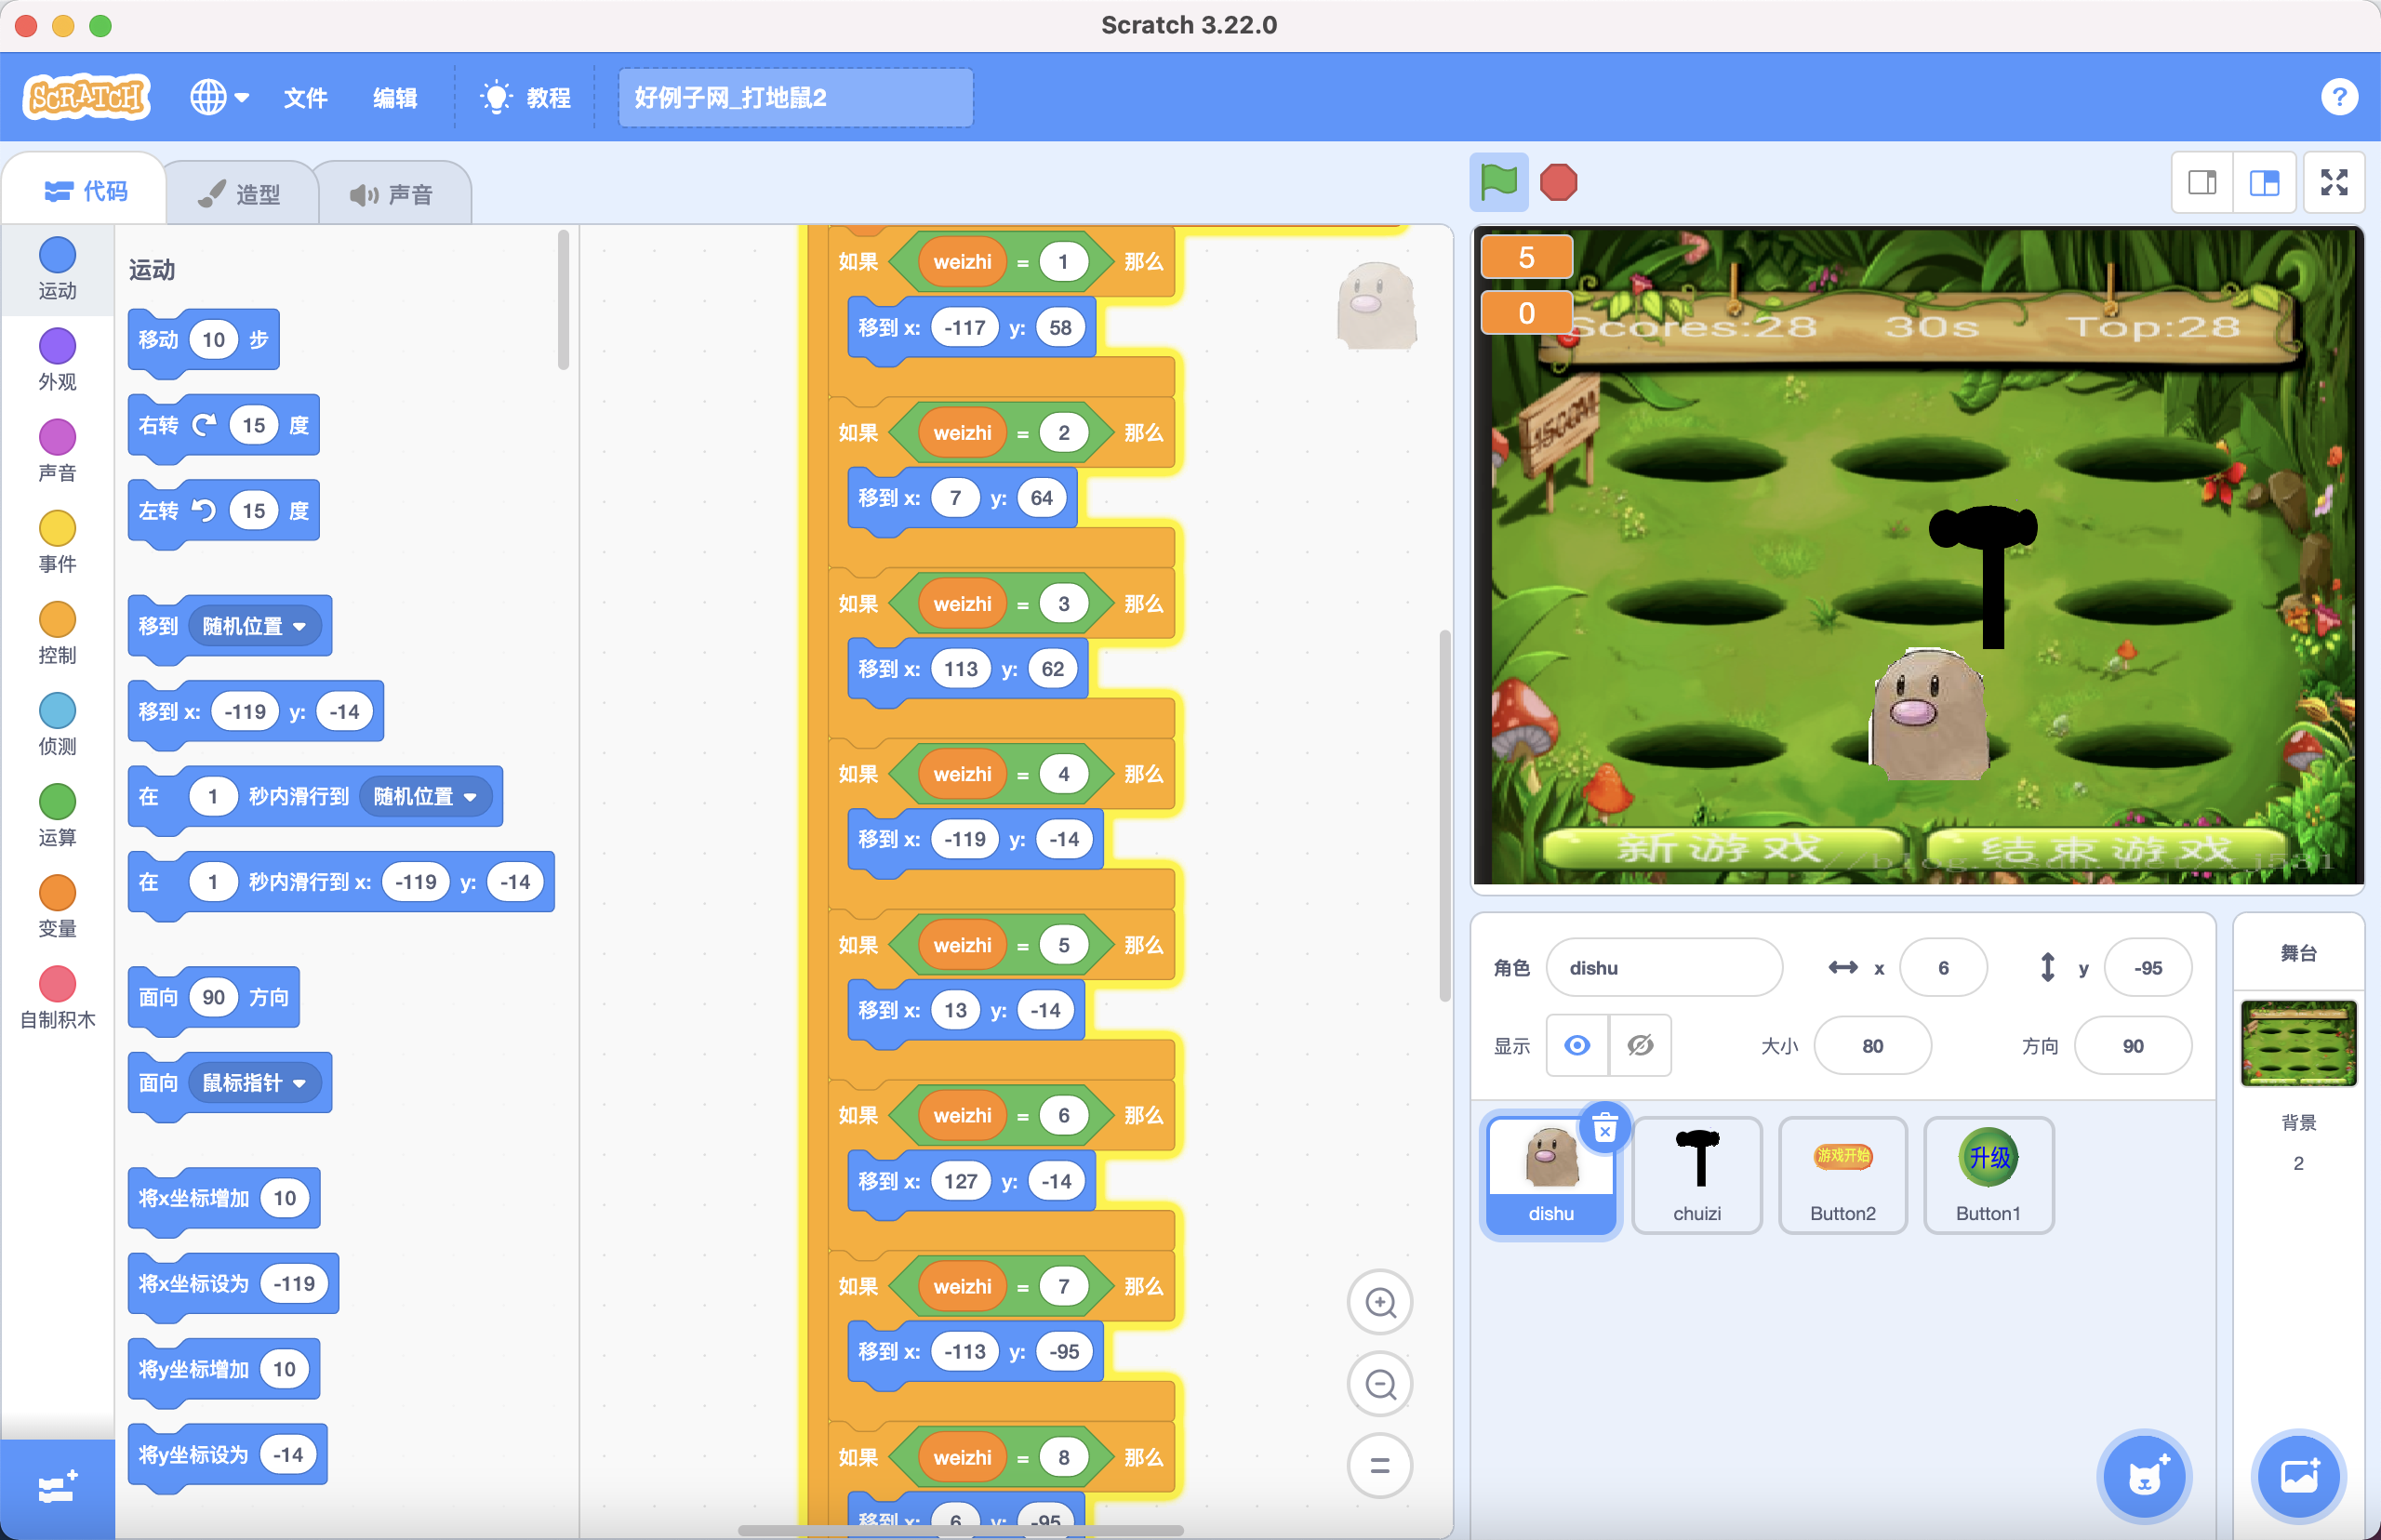Screen dimensions: 2381x1540
Task: Open the 教程 tutorials
Action: tap(526, 97)
